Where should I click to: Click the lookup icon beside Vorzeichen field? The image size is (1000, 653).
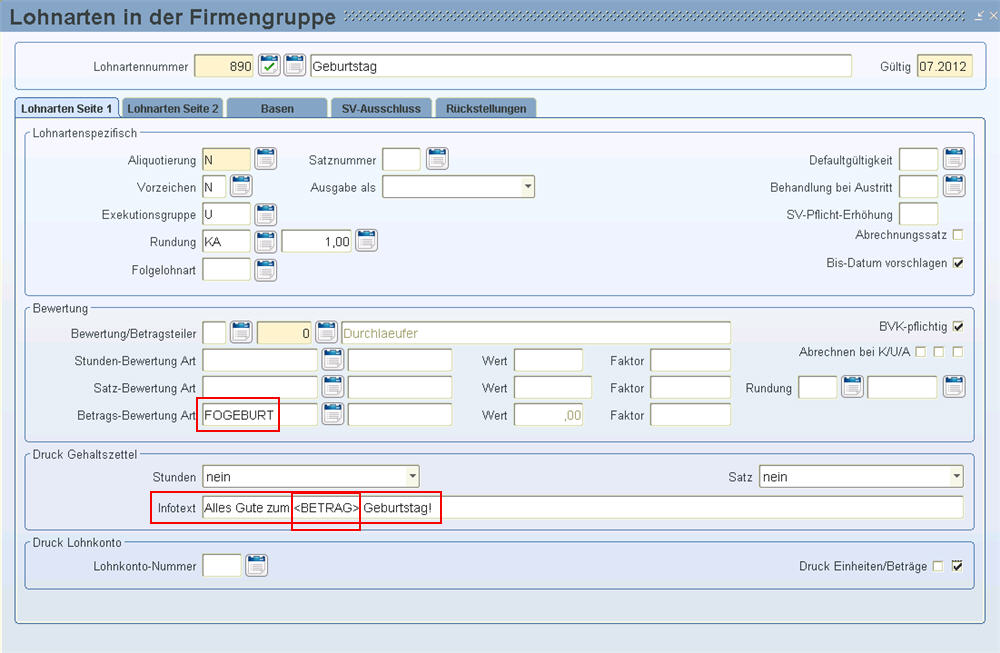241,186
